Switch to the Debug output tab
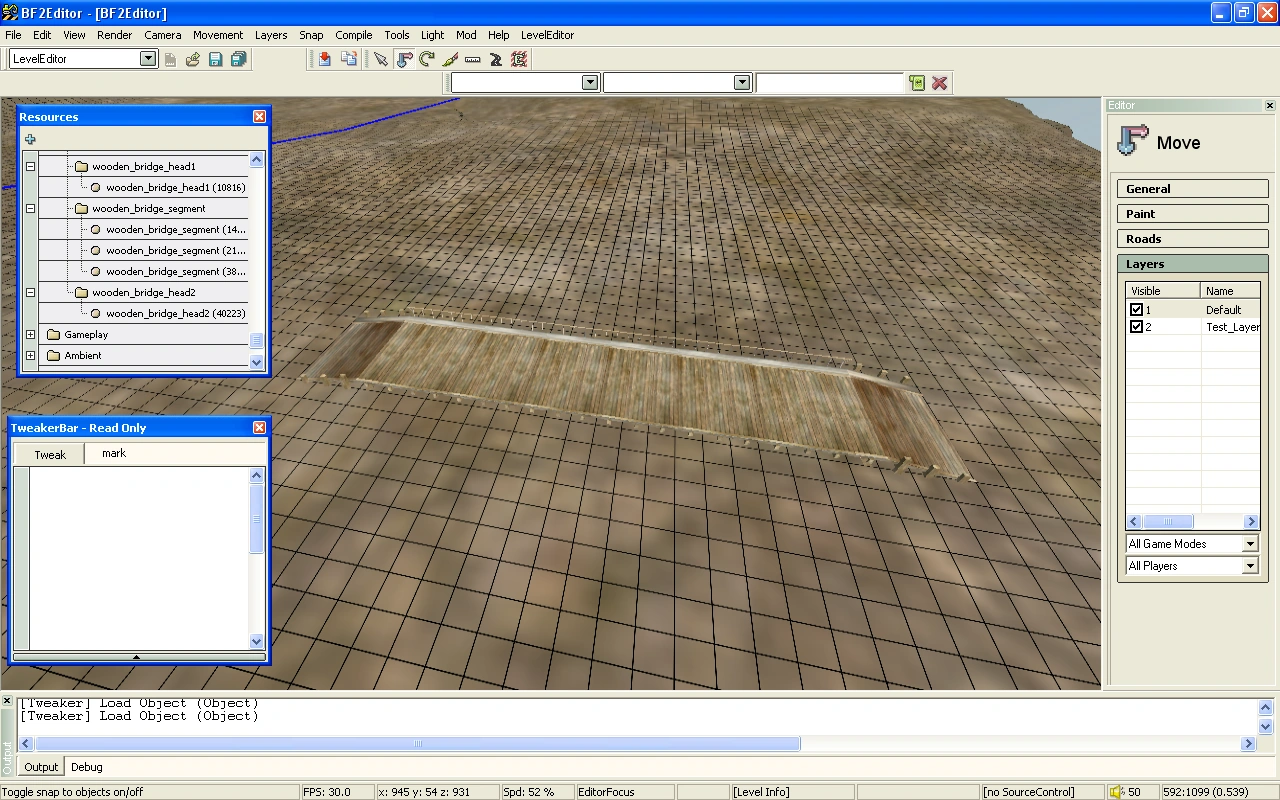The image size is (1280, 800). (x=86, y=767)
